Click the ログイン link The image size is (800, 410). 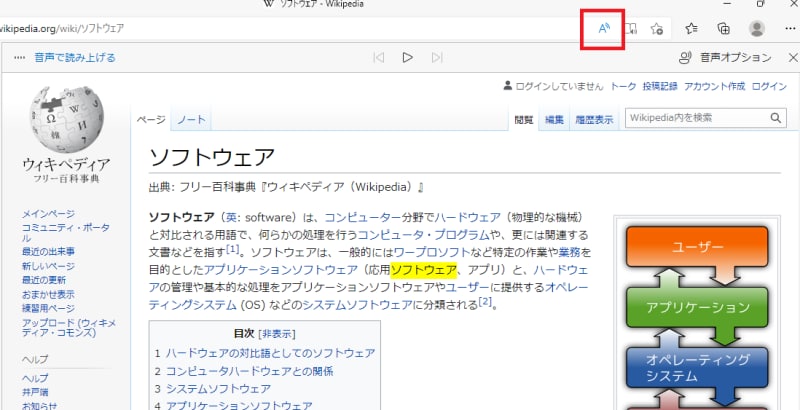coord(768,88)
